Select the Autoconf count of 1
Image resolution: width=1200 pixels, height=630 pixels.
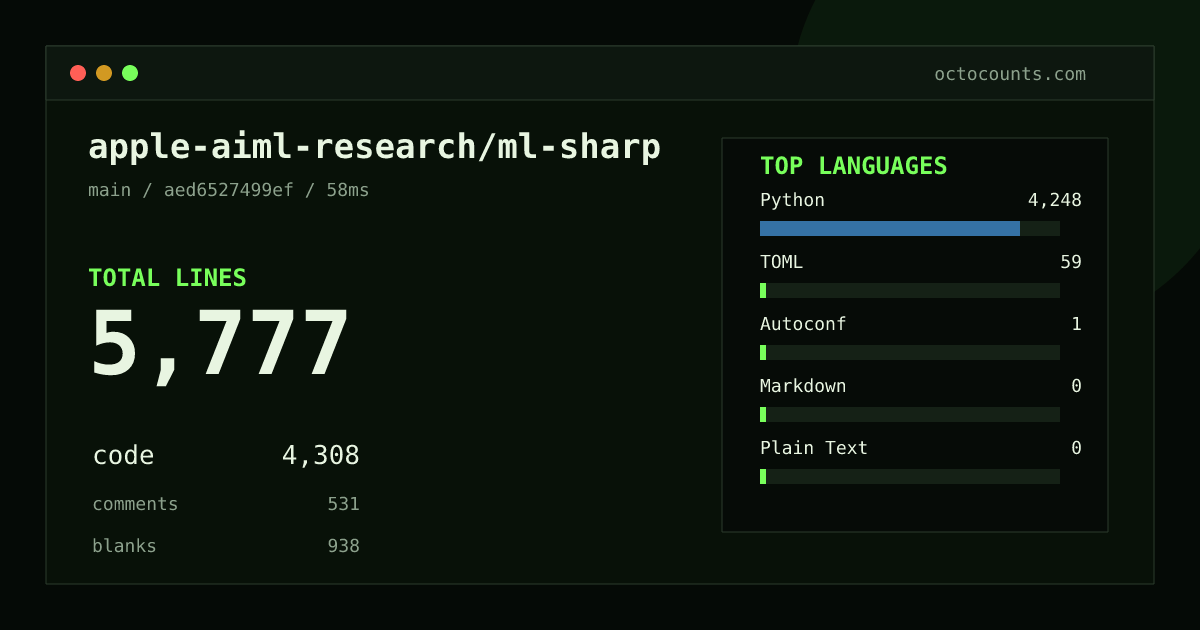[1076, 324]
